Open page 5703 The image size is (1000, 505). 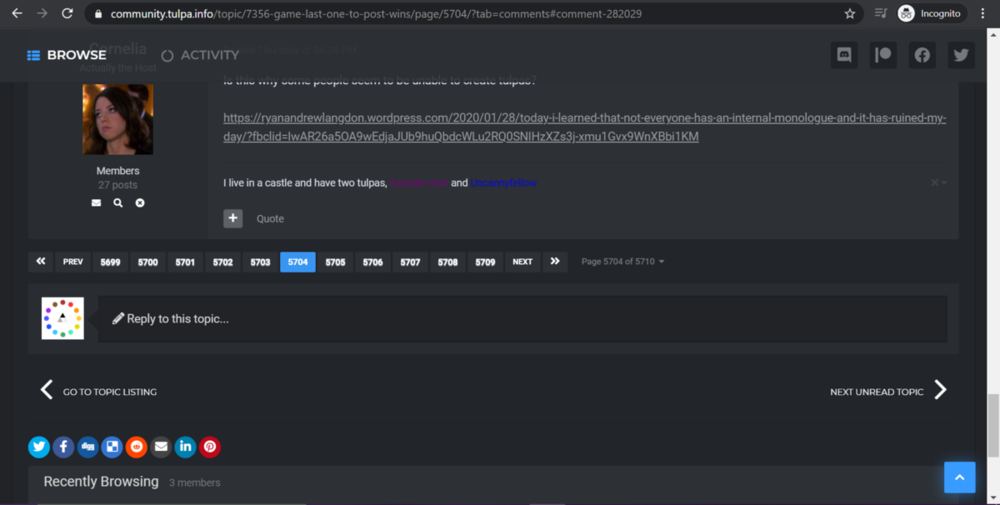[260, 262]
